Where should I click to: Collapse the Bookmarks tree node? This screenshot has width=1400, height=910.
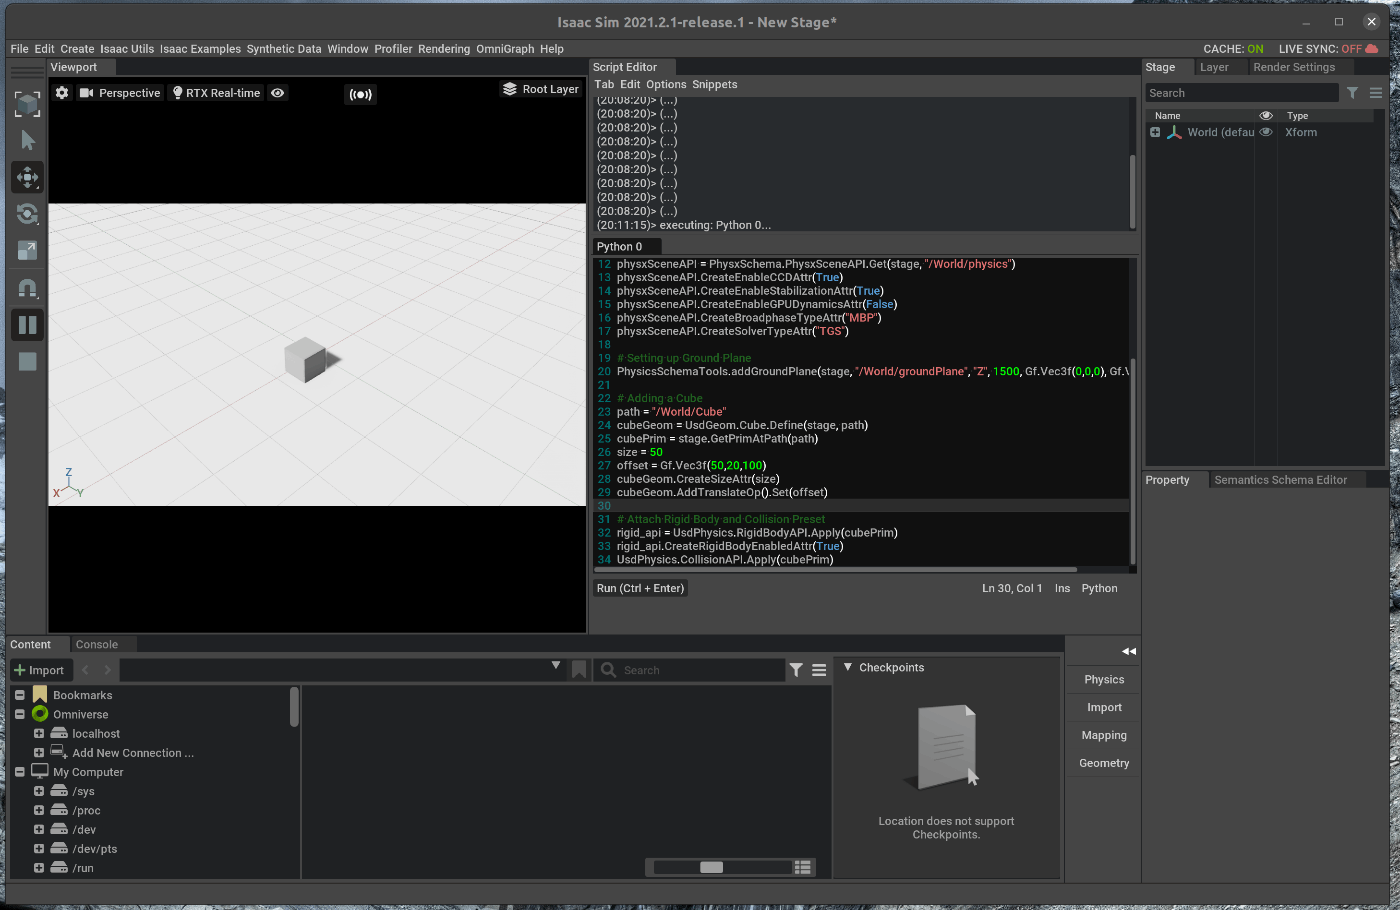click(x=20, y=695)
